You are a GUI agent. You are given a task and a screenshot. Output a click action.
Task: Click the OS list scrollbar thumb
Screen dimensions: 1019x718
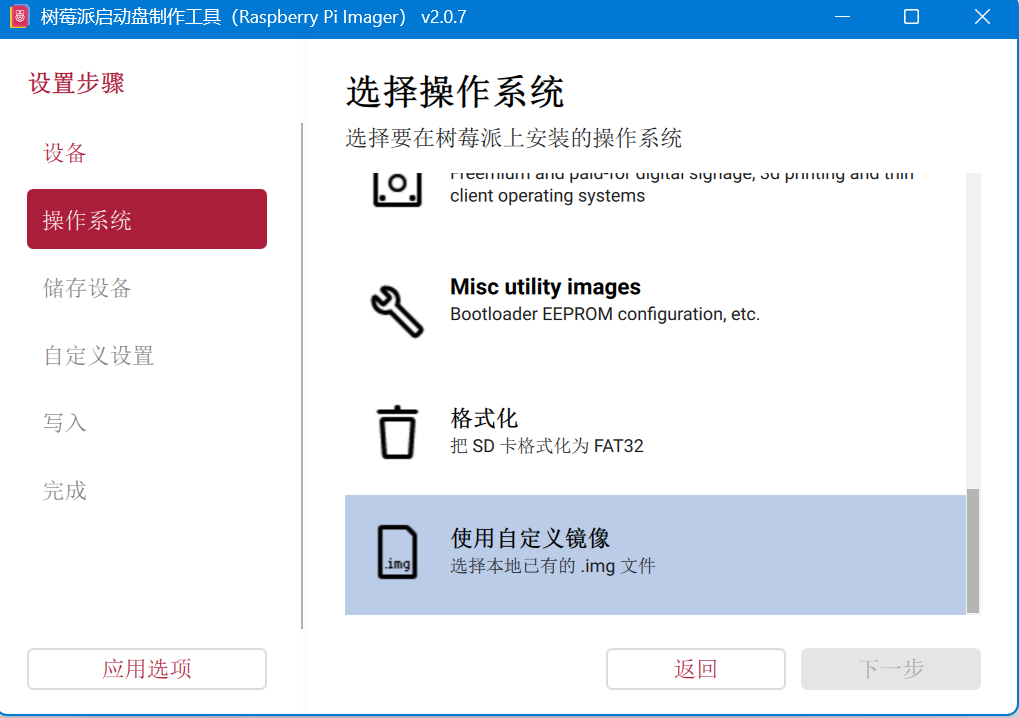pos(973,550)
